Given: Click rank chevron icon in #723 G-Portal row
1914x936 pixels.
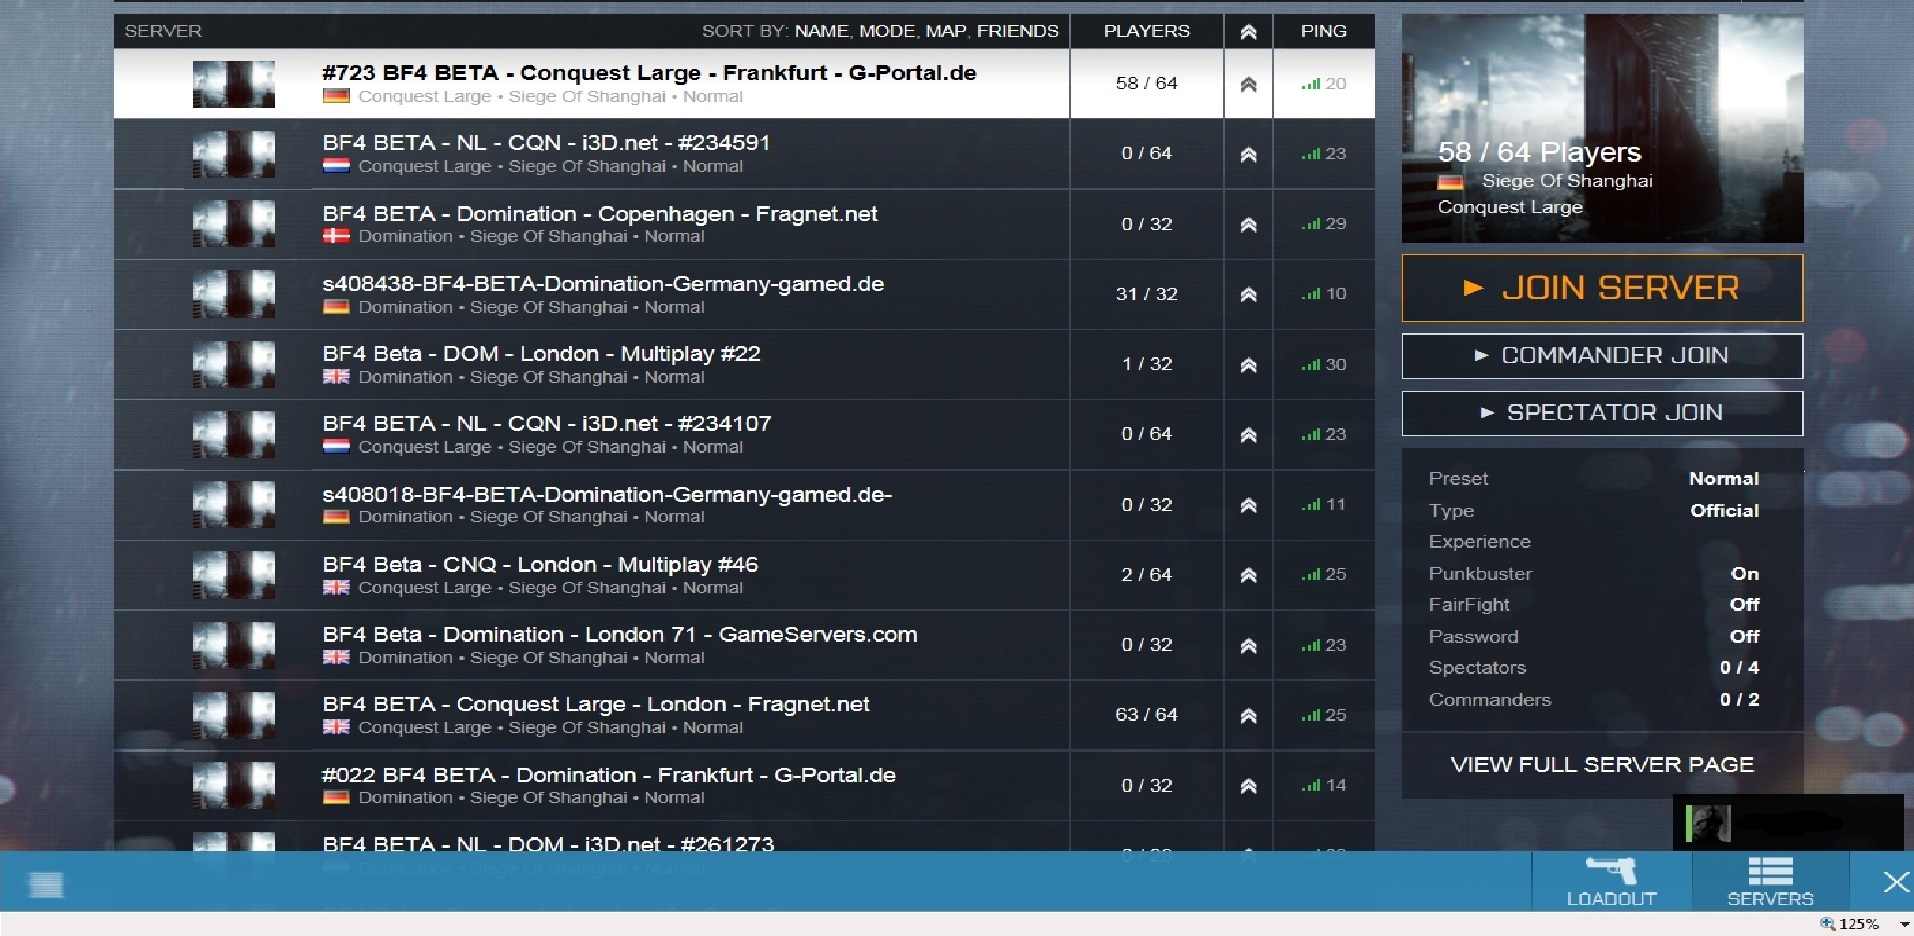Looking at the screenshot, I should (1248, 85).
